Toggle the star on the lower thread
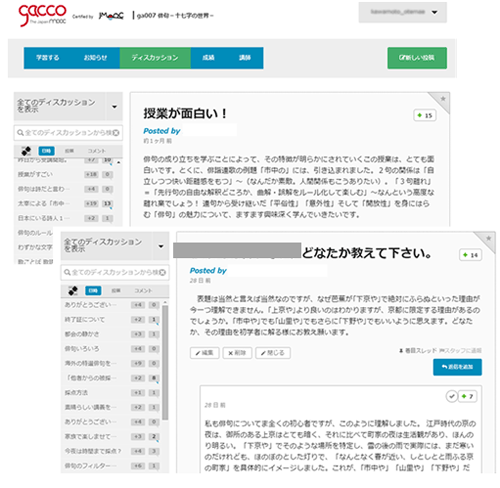 [488, 238]
